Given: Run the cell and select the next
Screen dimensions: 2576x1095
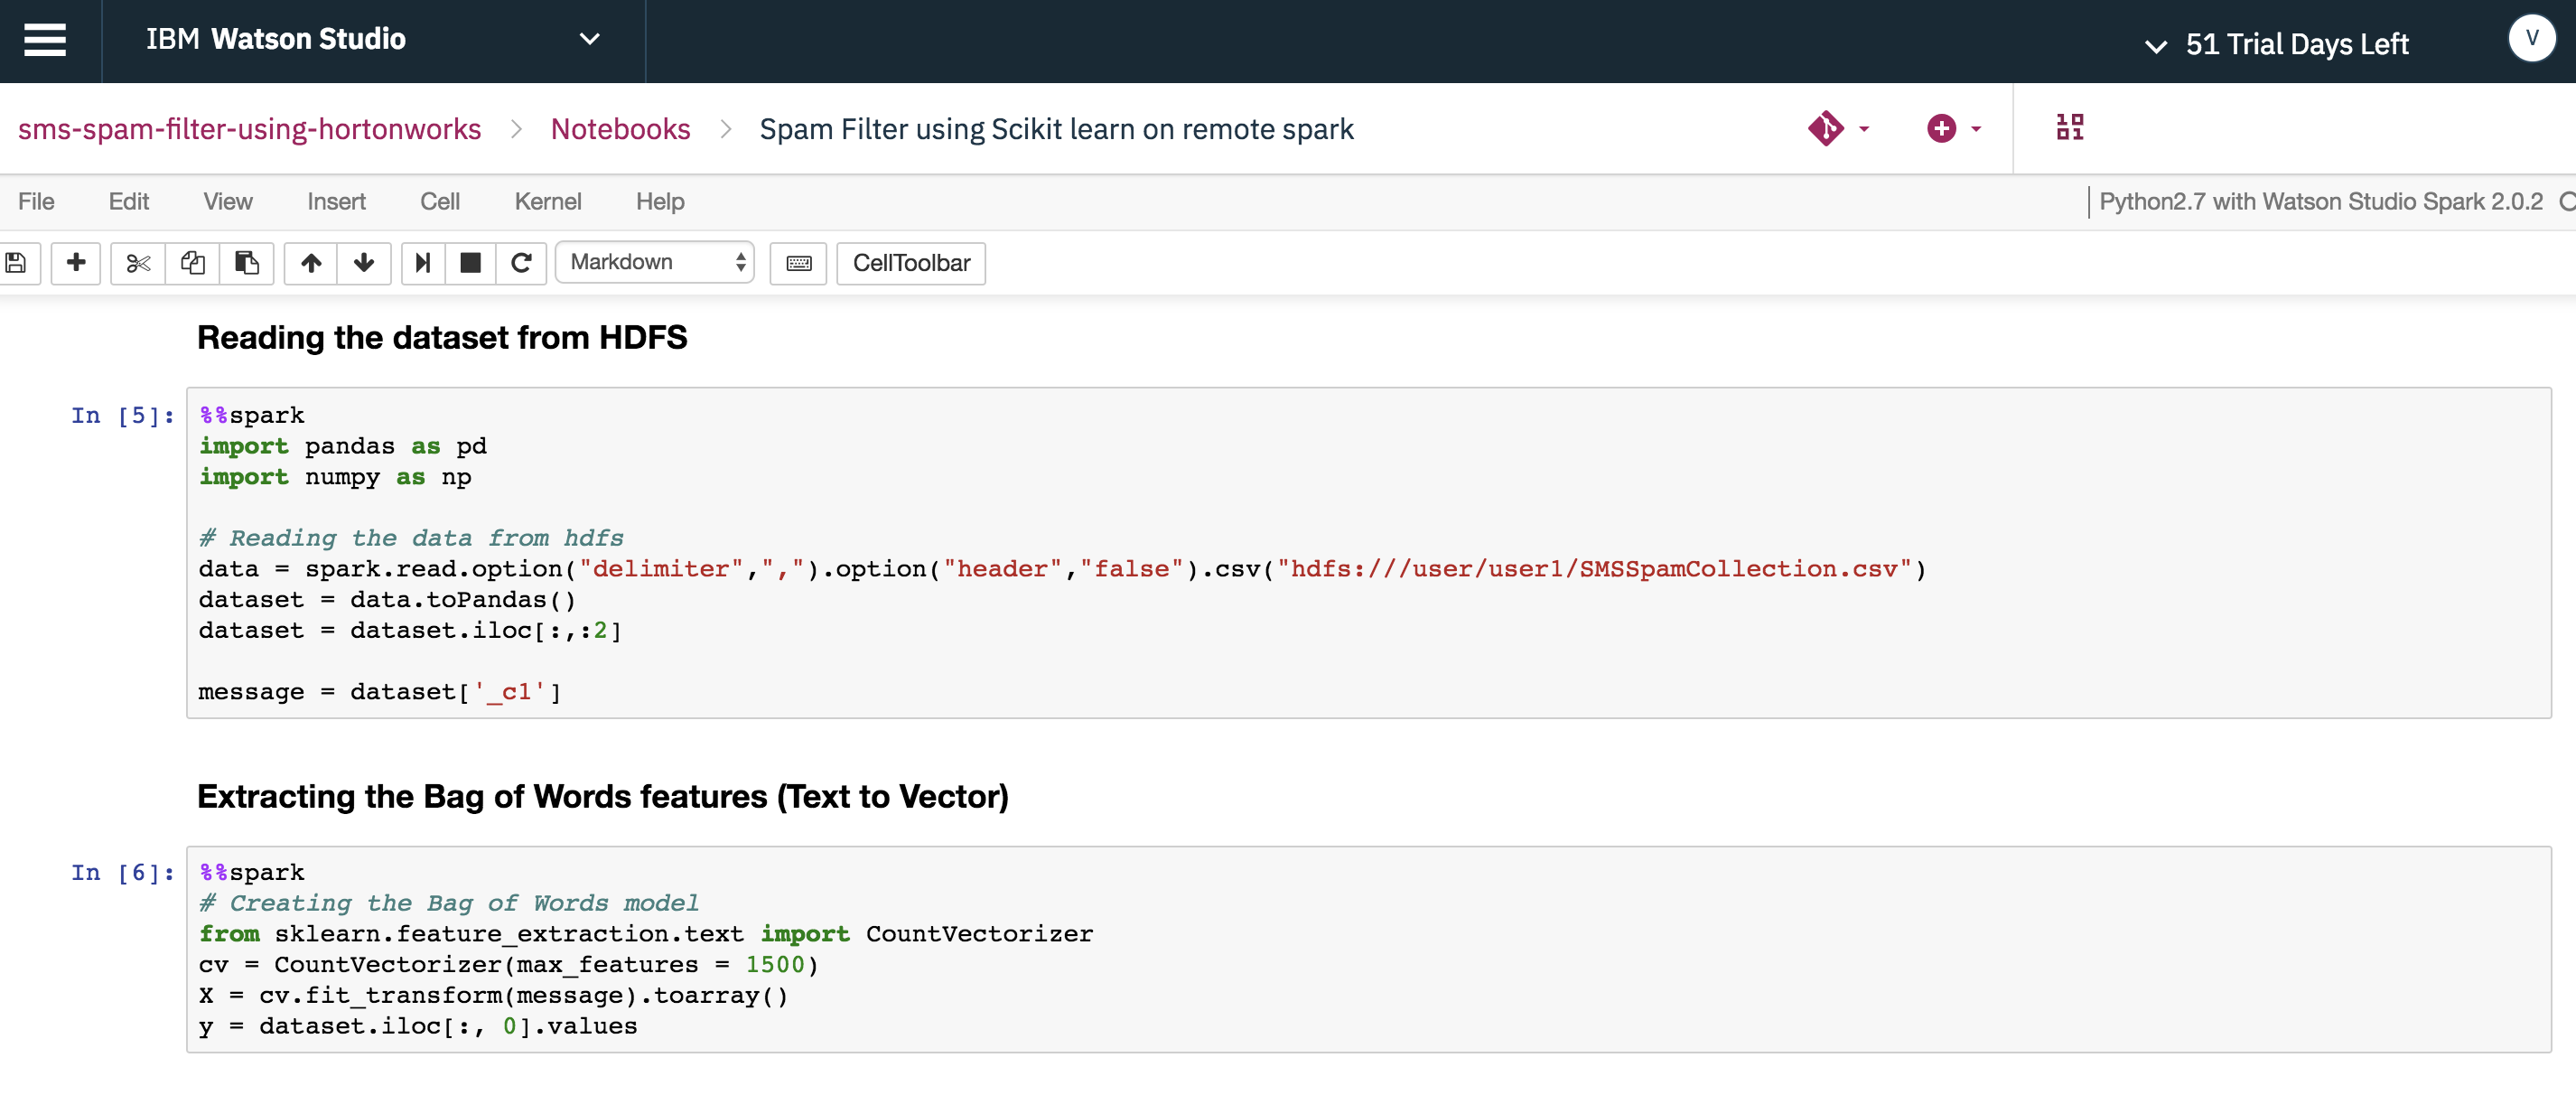Looking at the screenshot, I should coord(423,263).
